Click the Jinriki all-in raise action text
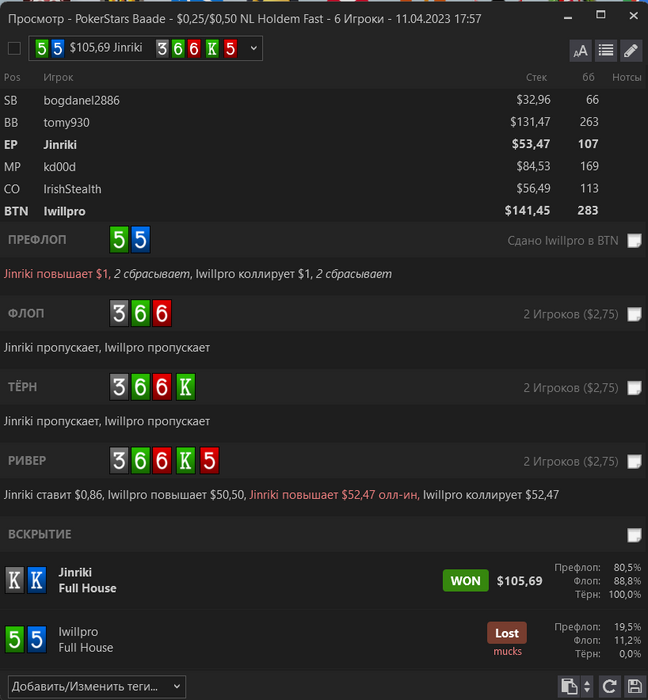The height and width of the screenshot is (700, 648). point(334,495)
